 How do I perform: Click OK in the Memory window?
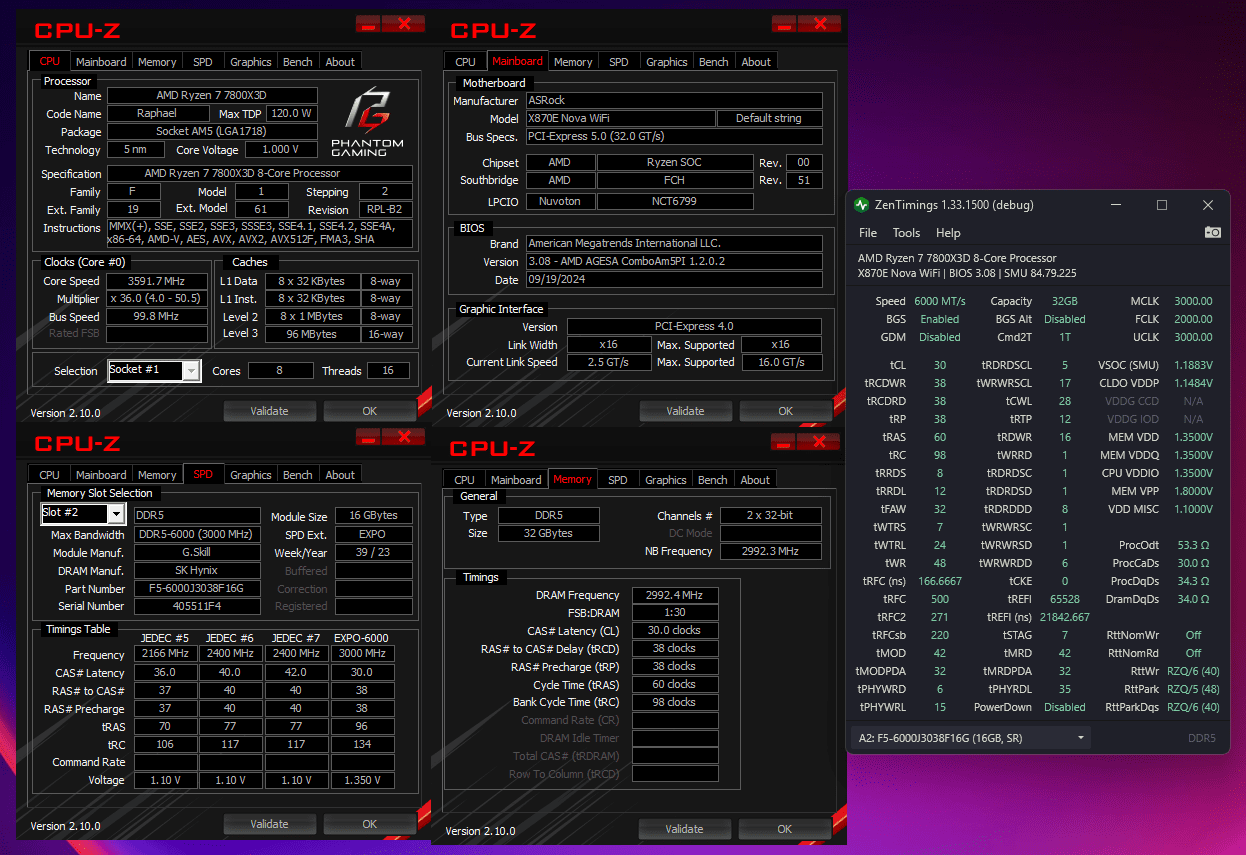click(x=784, y=829)
